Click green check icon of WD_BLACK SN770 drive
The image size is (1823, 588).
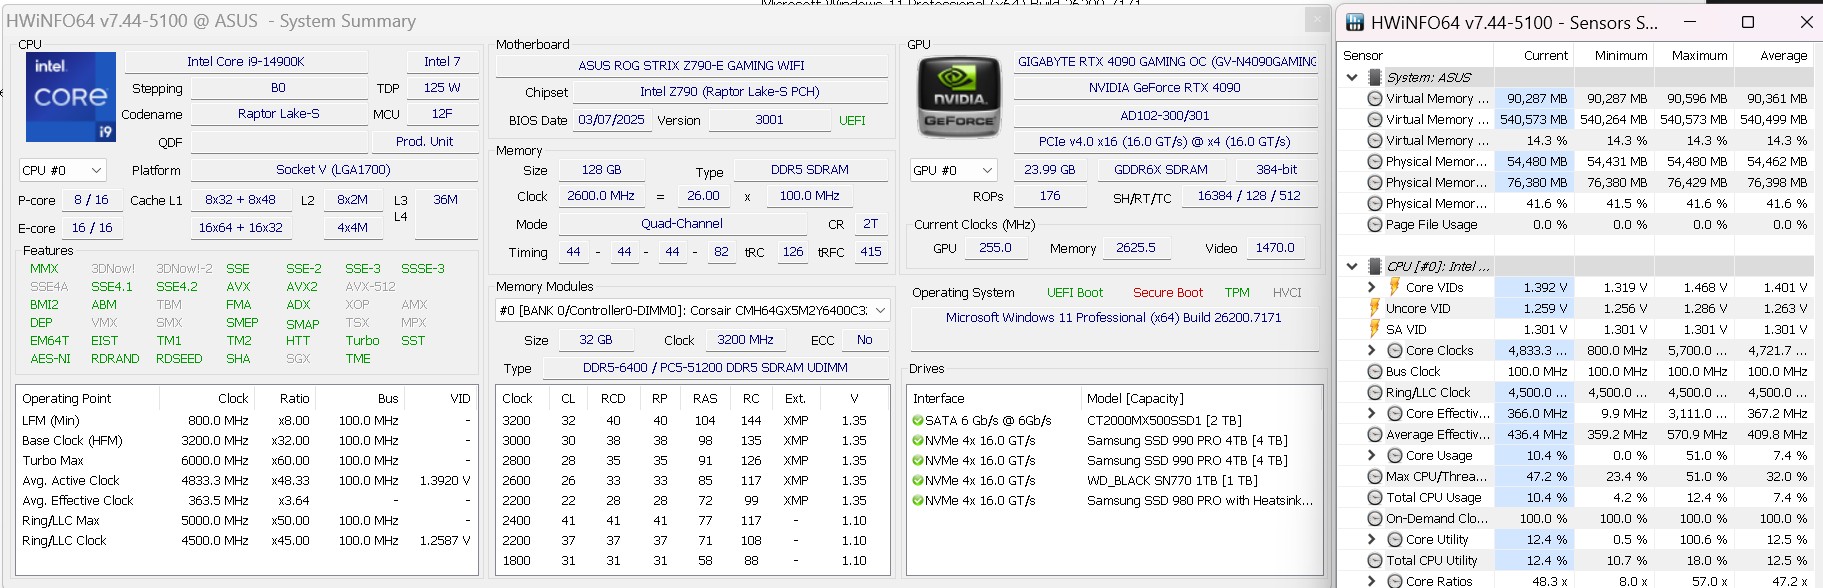pos(917,481)
